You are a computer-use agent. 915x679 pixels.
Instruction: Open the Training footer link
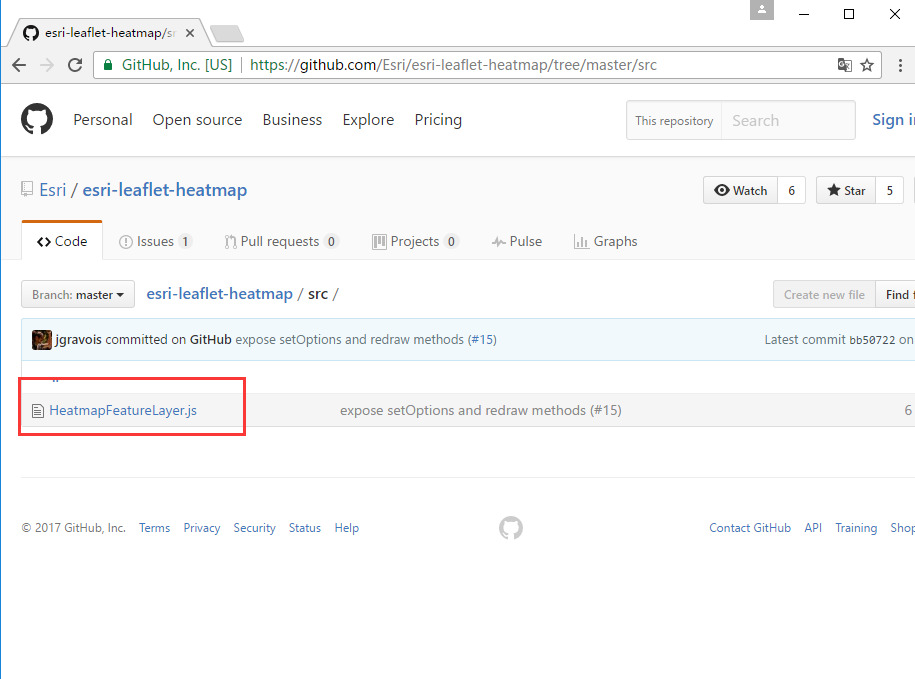pyautogui.click(x=856, y=528)
